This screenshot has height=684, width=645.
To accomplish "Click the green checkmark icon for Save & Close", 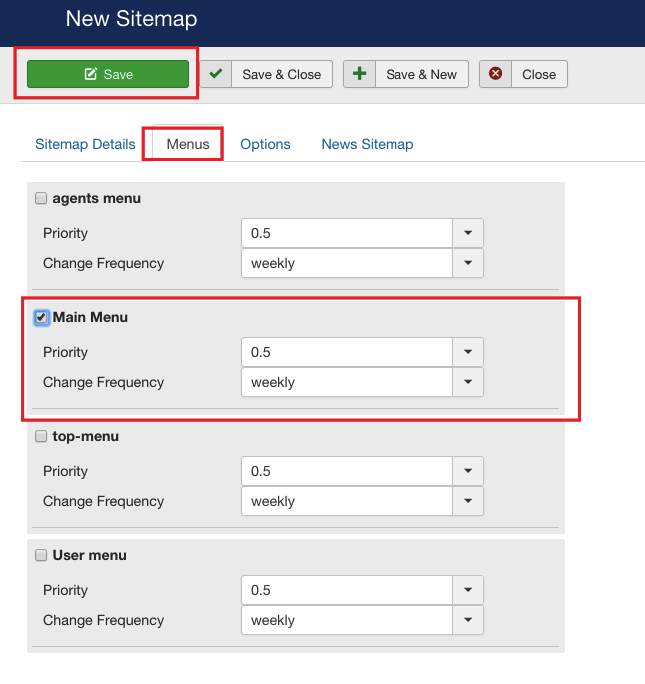I will point(215,74).
